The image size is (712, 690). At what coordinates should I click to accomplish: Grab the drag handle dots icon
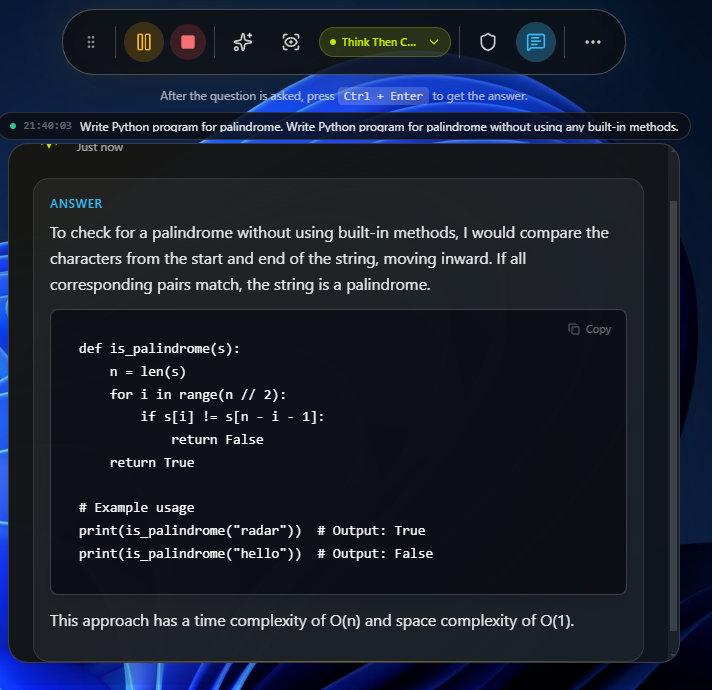coord(91,42)
